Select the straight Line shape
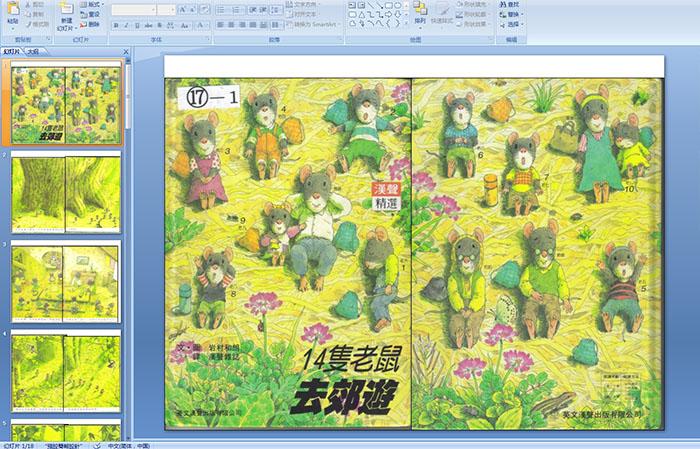 [371, 5]
